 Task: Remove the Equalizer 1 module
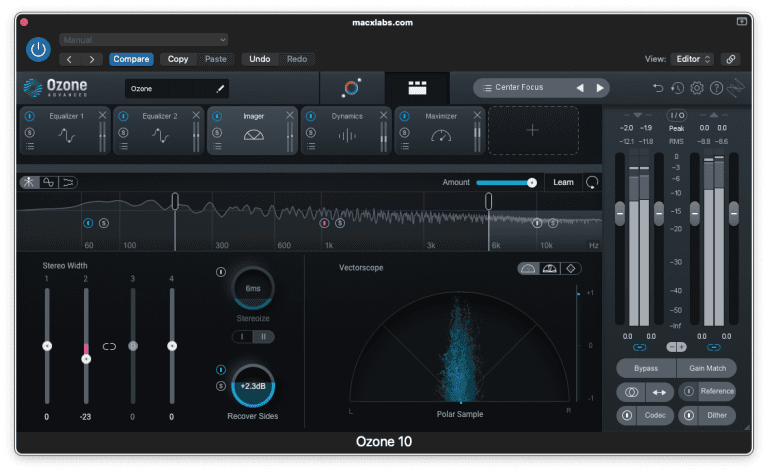[x=102, y=115]
